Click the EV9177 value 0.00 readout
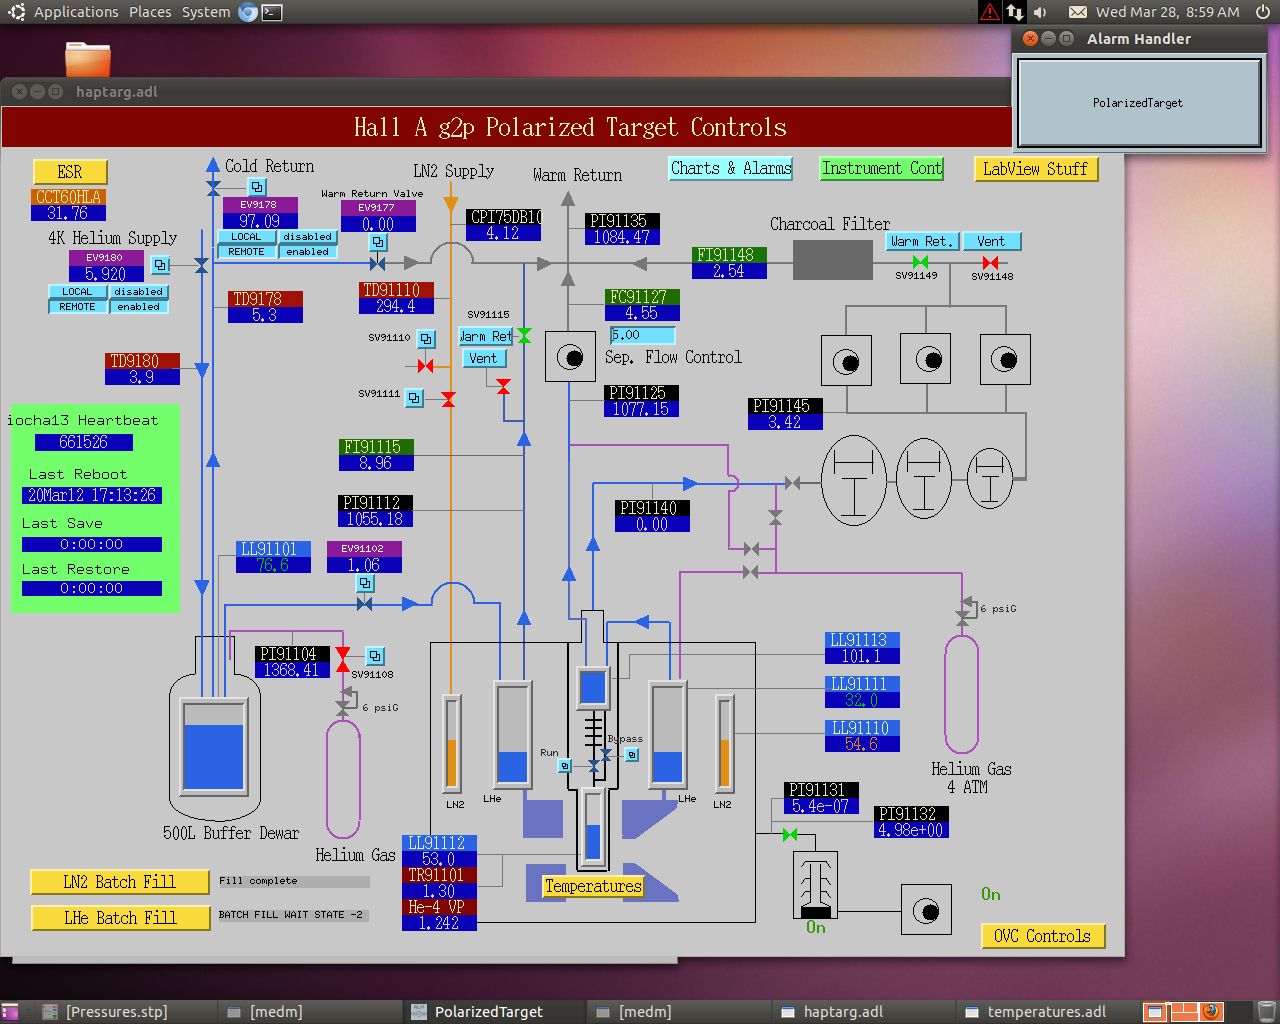The image size is (1280, 1024). pyautogui.click(x=378, y=224)
